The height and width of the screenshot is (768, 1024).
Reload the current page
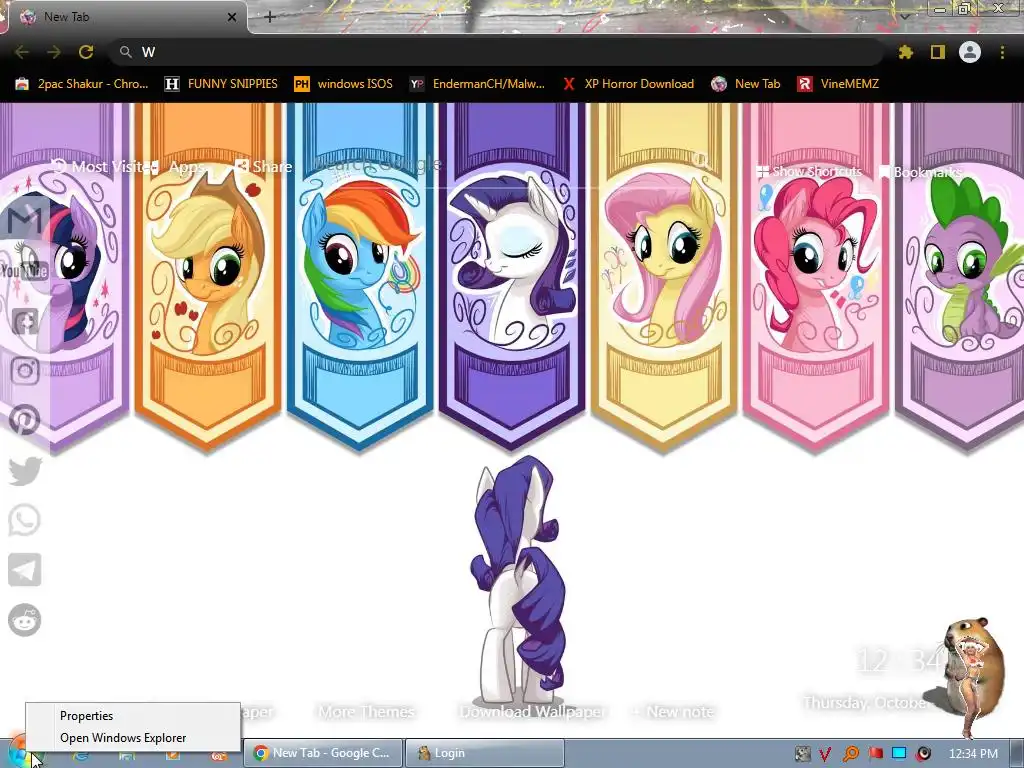[x=86, y=52]
